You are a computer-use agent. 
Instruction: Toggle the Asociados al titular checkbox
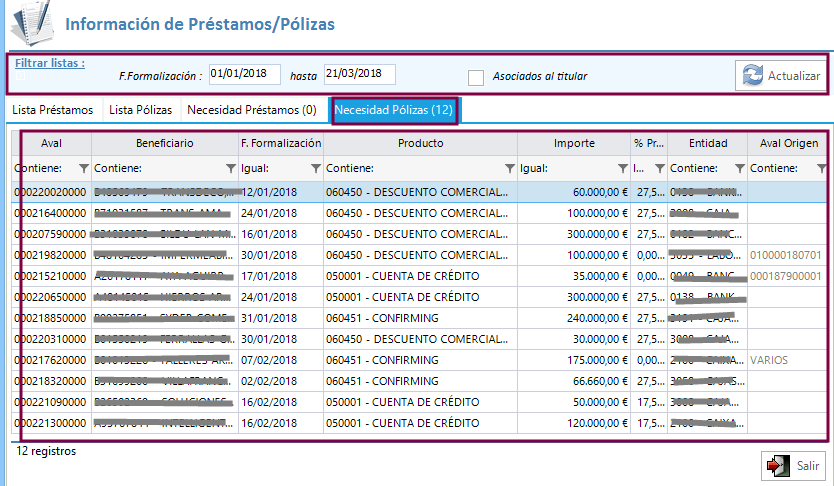[x=476, y=78]
